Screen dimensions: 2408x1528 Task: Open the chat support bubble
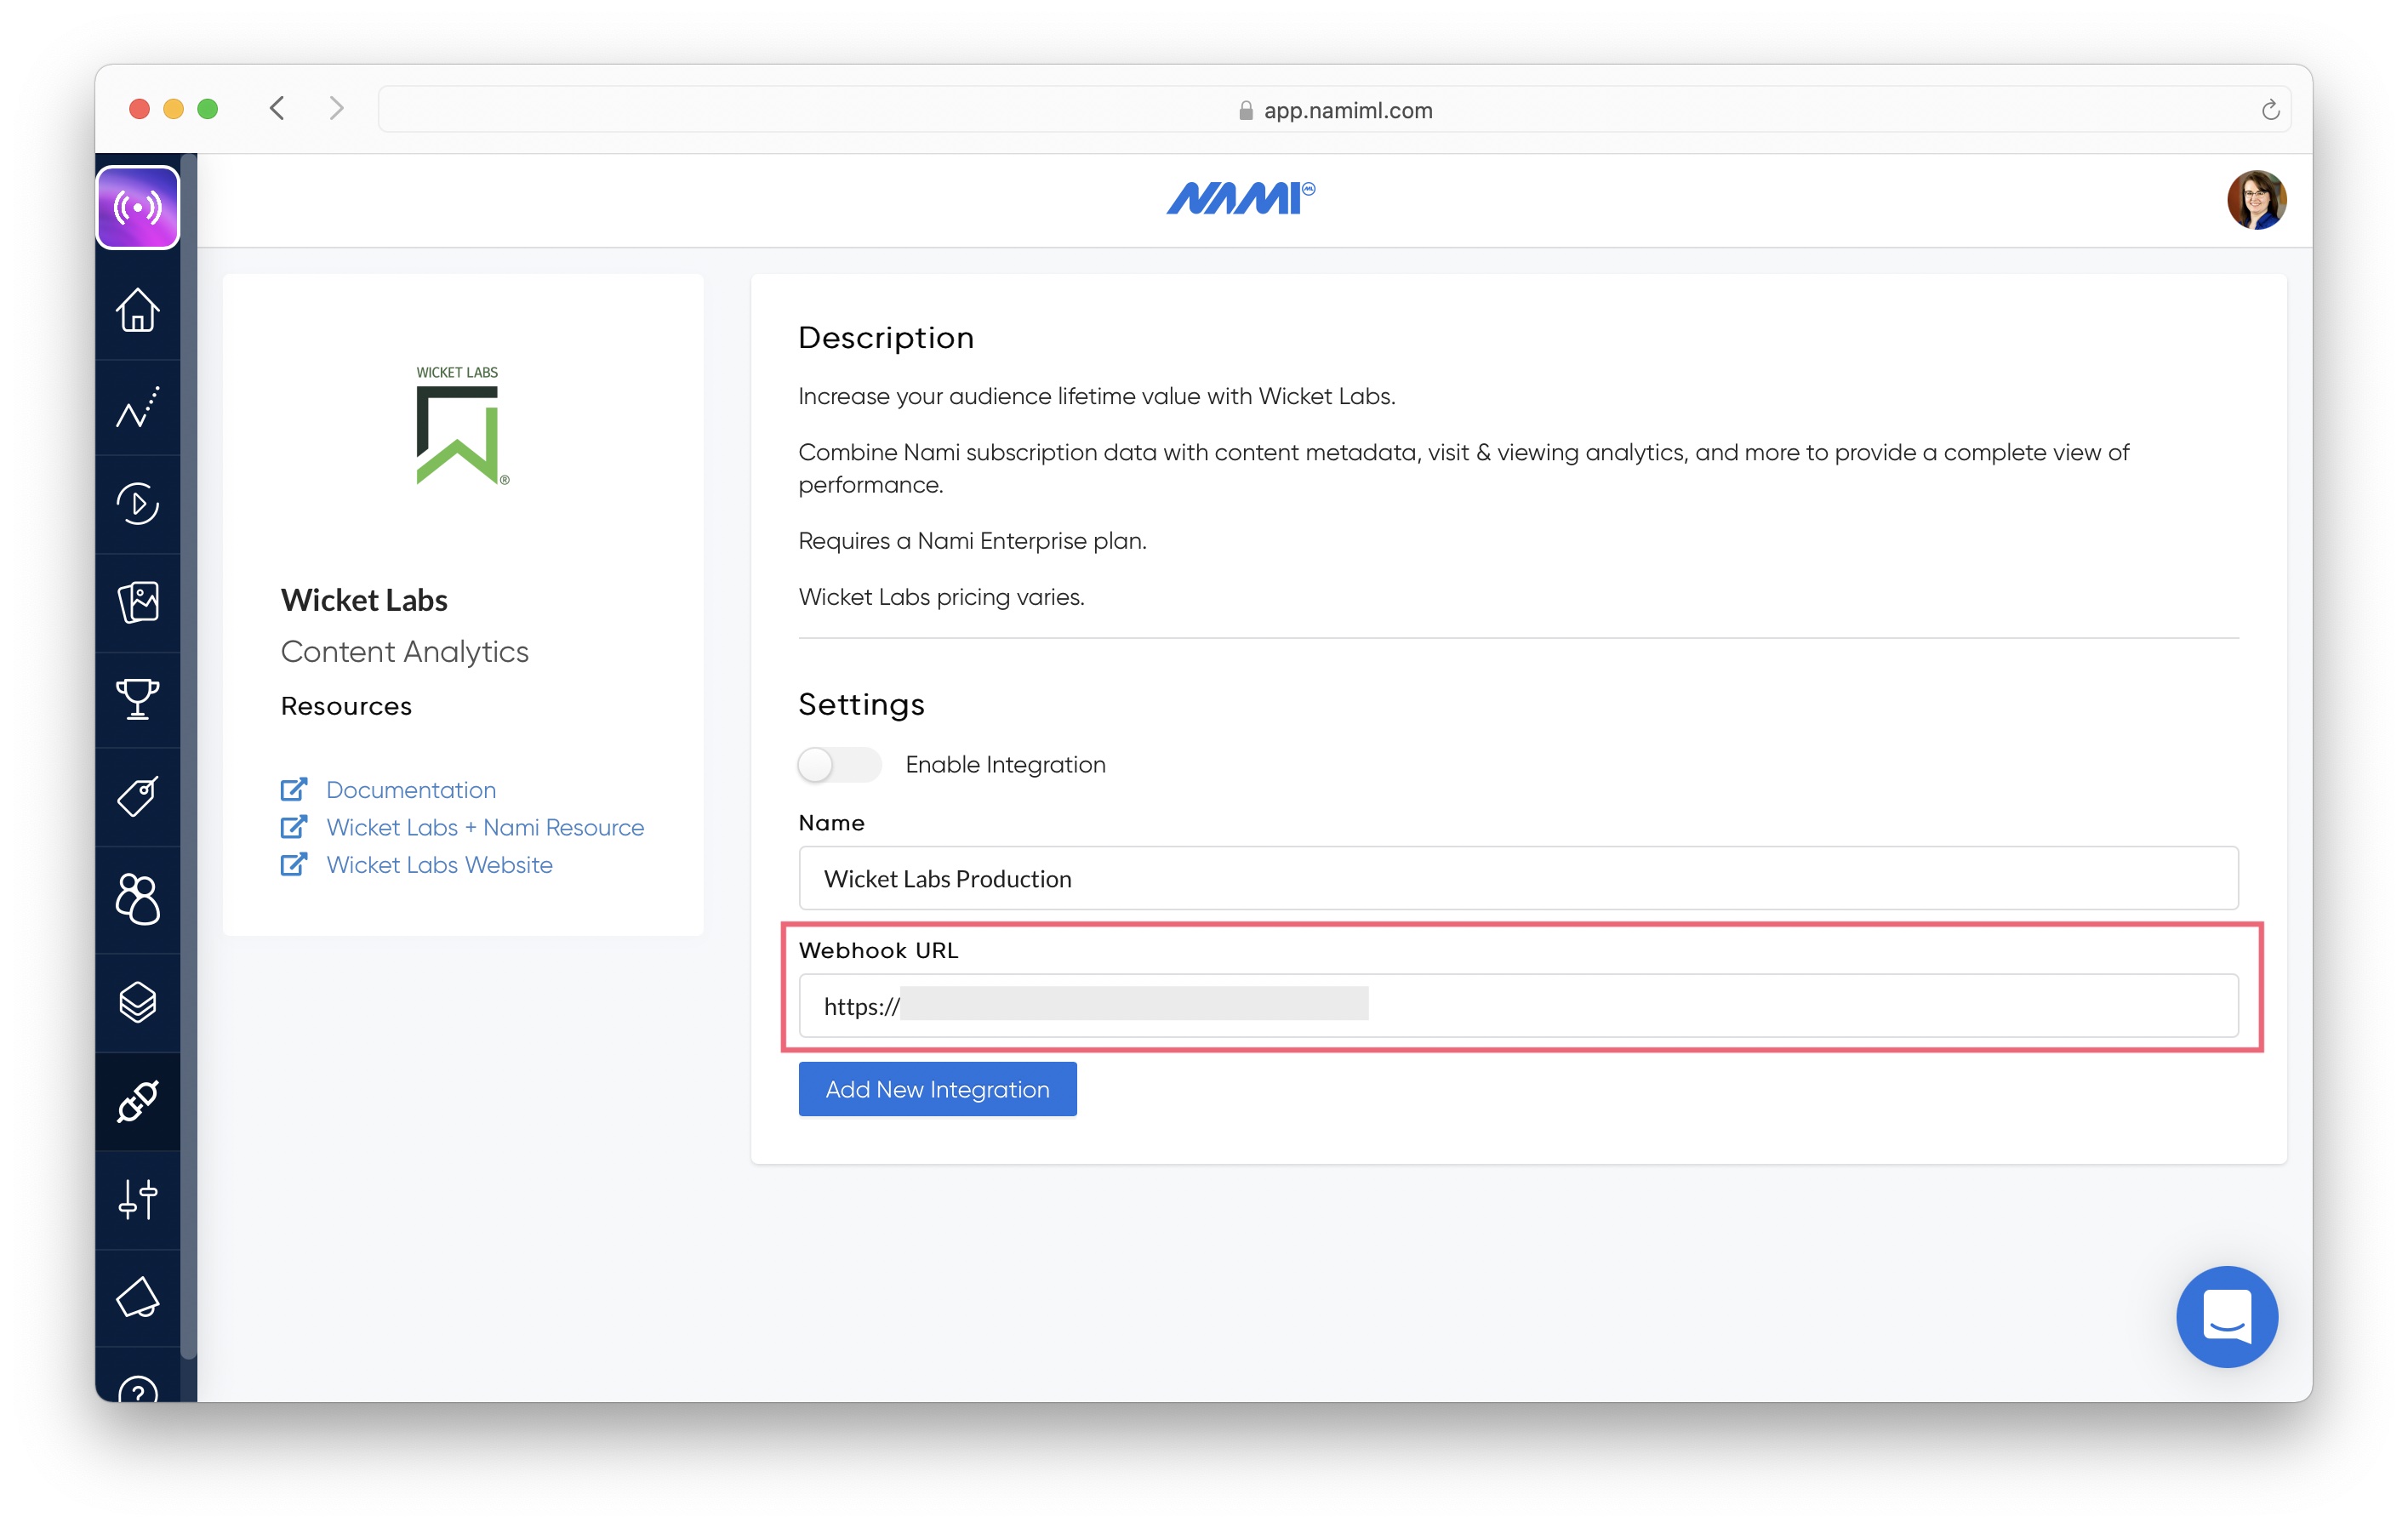[x=2226, y=1316]
